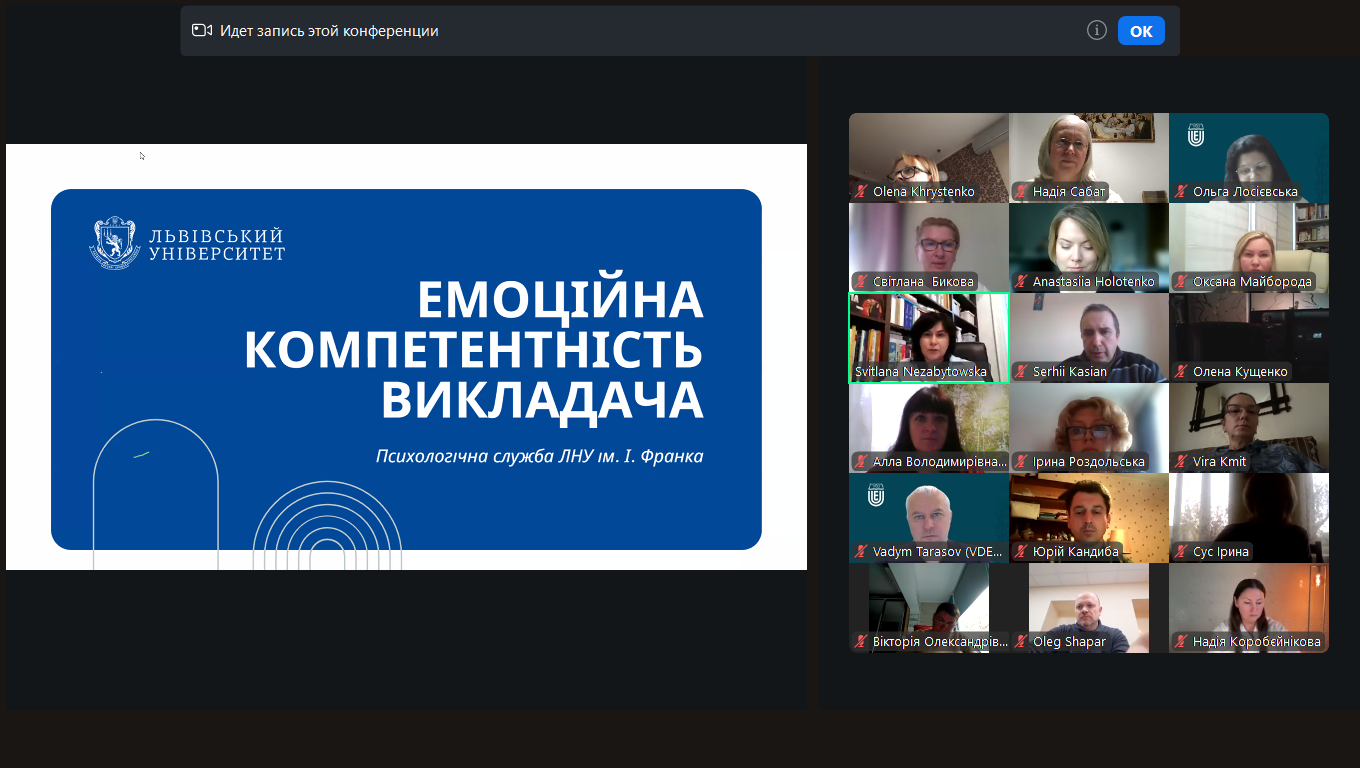Click muted mic icon beside Serhii Kasian
Screen dimensions: 1360x768
(x=1021, y=372)
